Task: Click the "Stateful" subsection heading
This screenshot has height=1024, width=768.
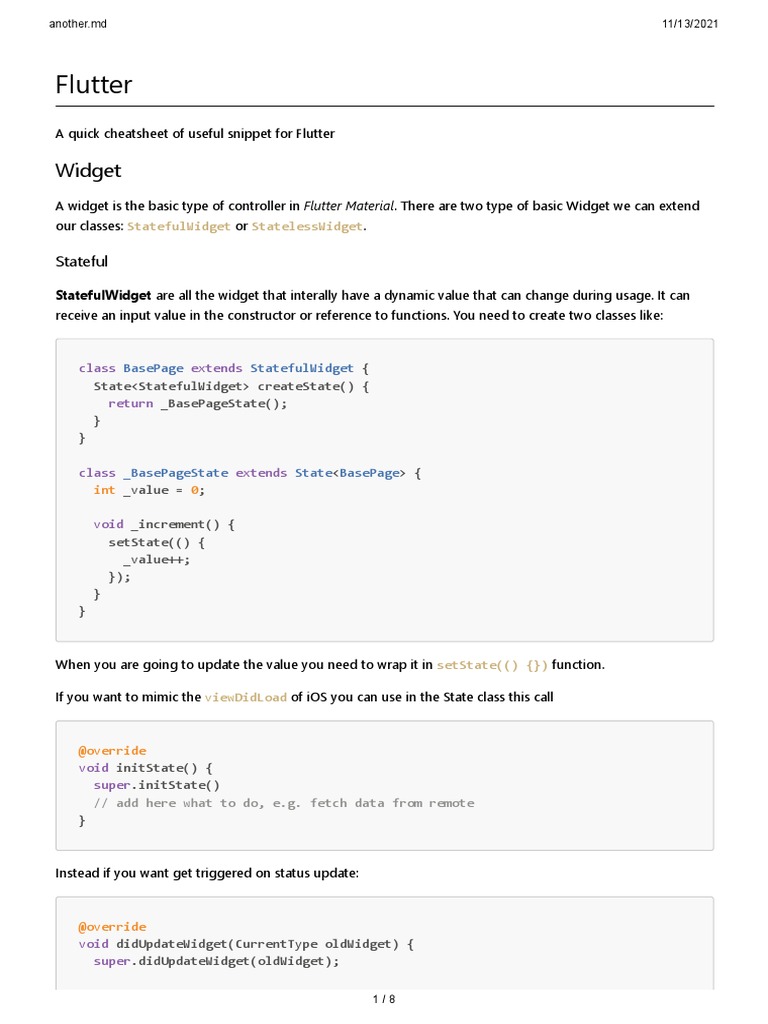Action: tap(81, 261)
